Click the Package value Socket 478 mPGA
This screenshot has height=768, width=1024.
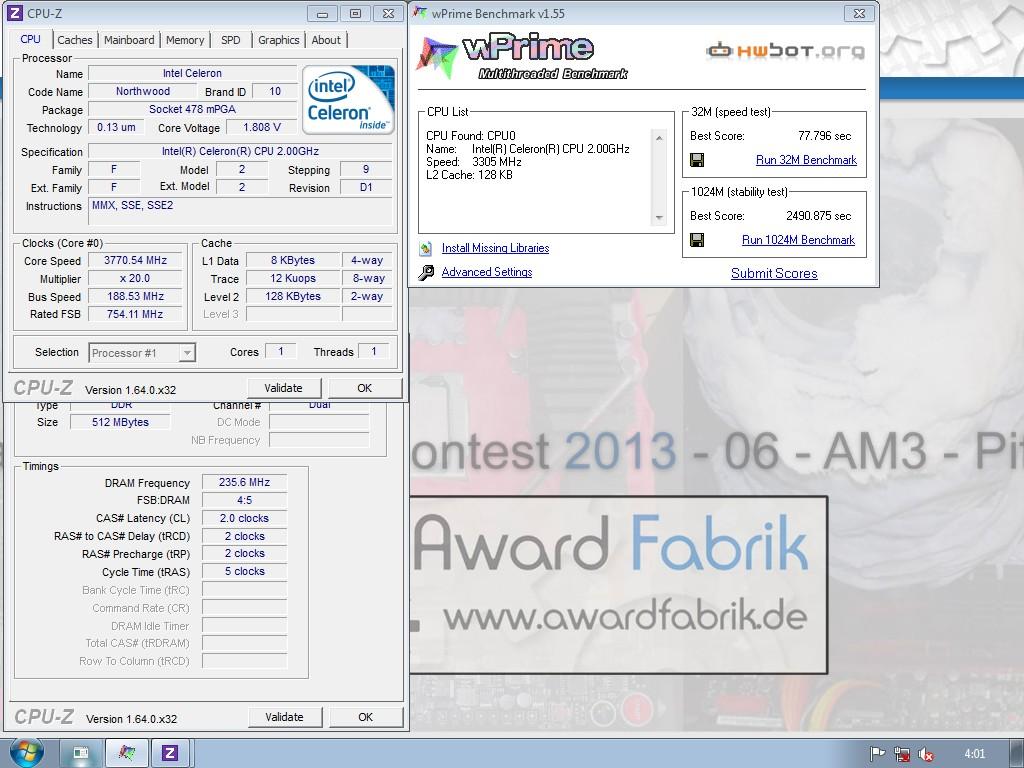pyautogui.click(x=192, y=109)
